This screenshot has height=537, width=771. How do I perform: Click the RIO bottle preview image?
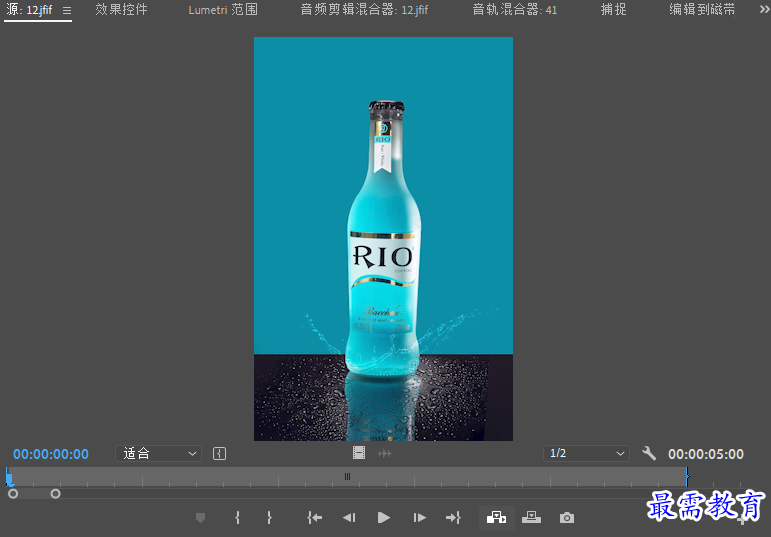[384, 239]
